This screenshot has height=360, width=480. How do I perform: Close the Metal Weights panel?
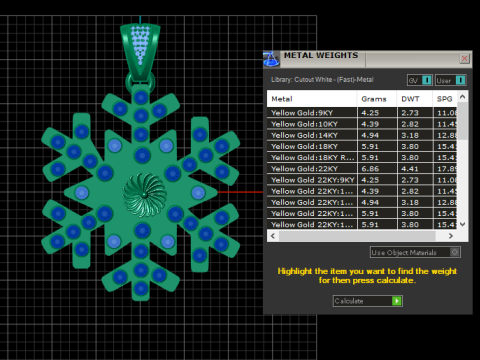(464, 59)
